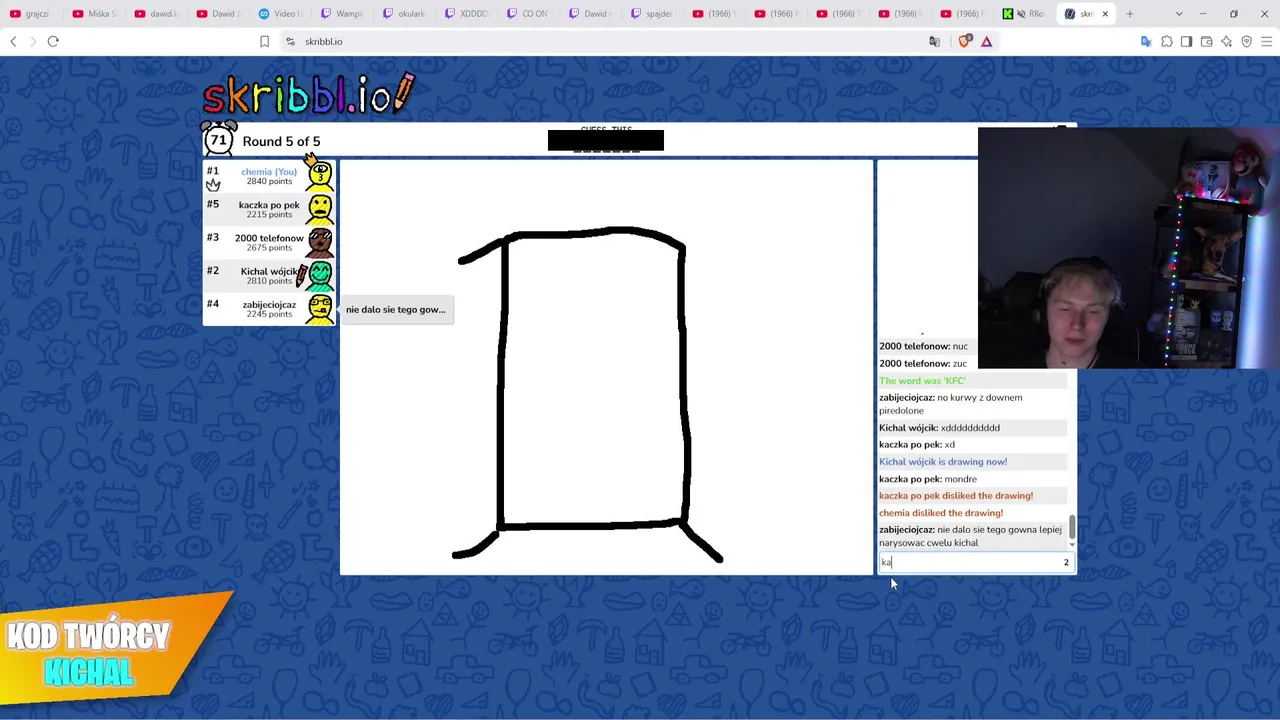Click the #1 rank crown icon

click(x=213, y=185)
